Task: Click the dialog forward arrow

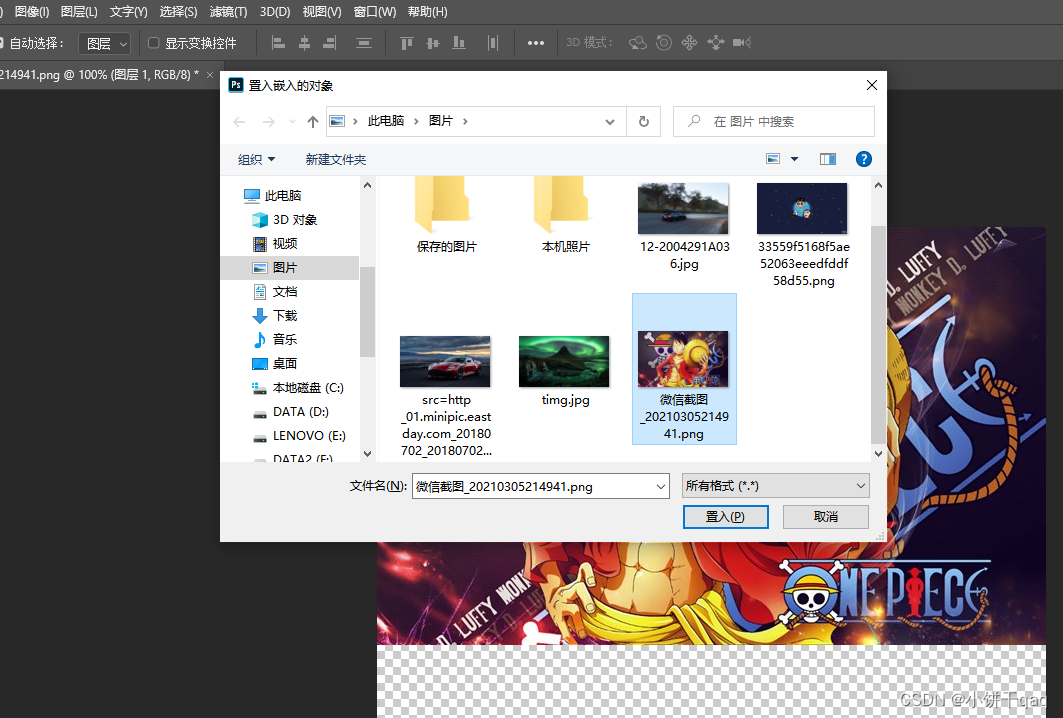Action: pyautogui.click(x=268, y=121)
